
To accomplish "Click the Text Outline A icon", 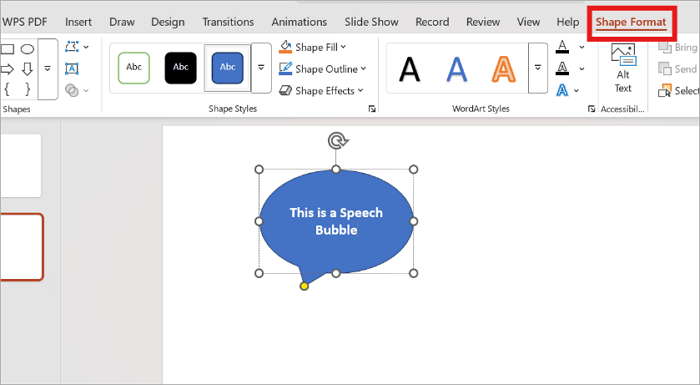I will tap(562, 68).
